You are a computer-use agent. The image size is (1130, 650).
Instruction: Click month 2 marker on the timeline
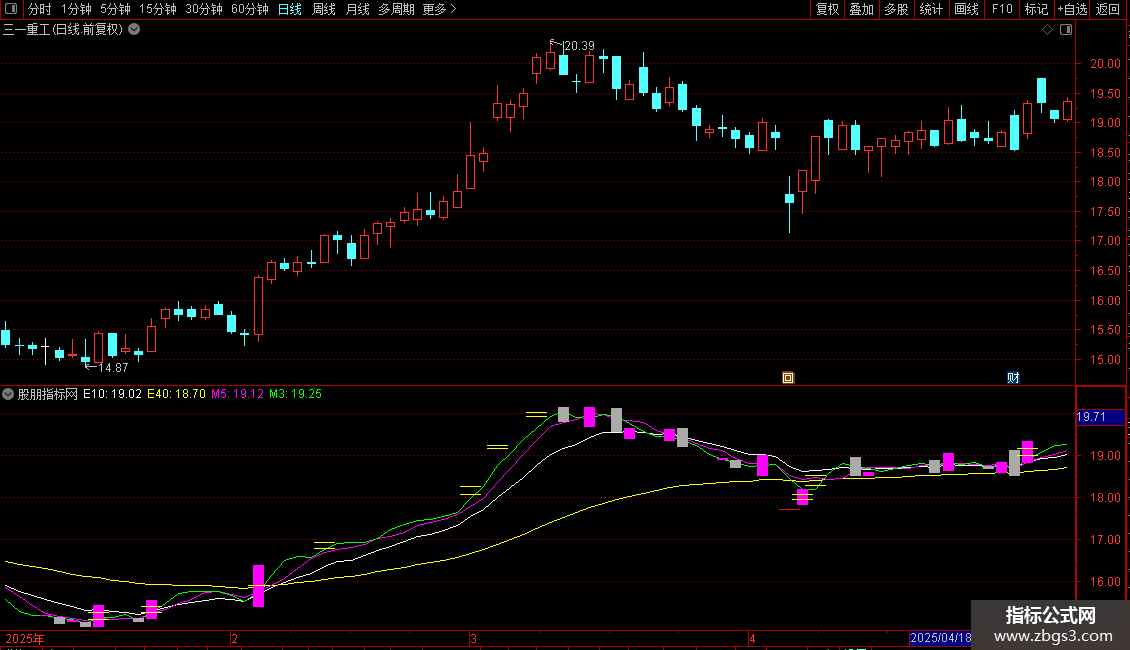[x=234, y=638]
